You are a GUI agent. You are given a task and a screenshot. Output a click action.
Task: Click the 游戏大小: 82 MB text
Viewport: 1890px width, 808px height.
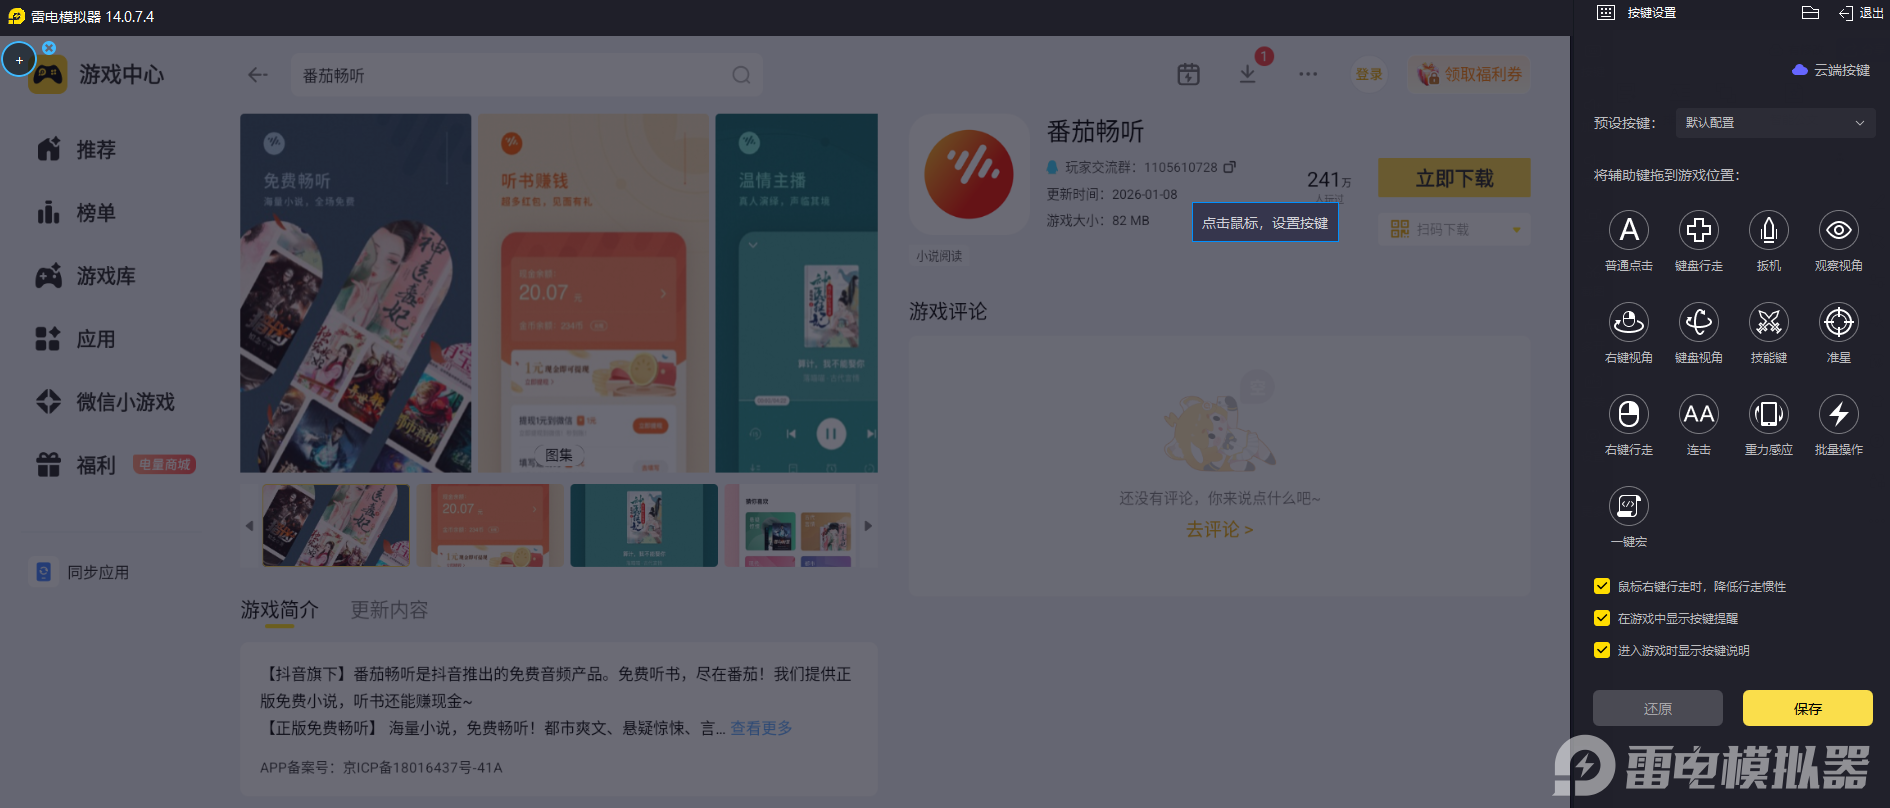(1098, 220)
